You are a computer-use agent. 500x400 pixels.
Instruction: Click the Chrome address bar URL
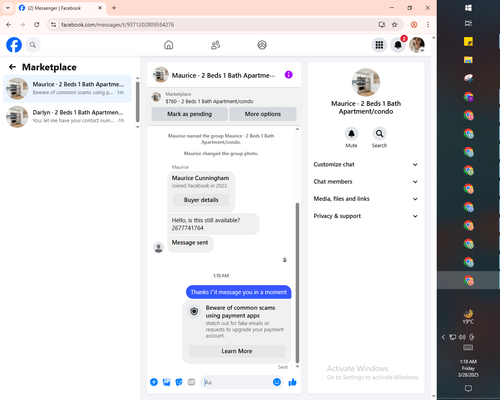point(118,25)
